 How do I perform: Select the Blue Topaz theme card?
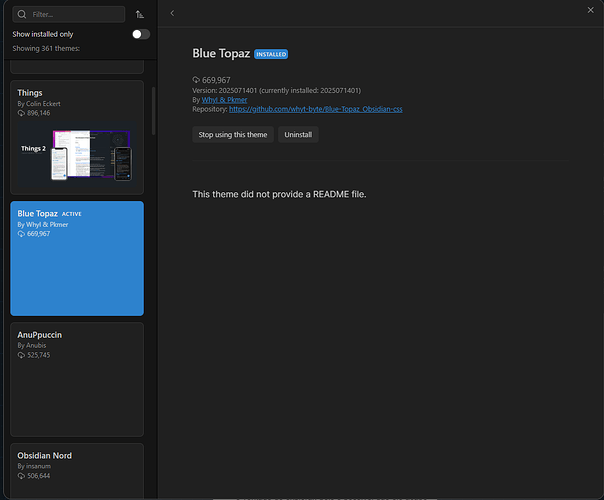[x=77, y=258]
